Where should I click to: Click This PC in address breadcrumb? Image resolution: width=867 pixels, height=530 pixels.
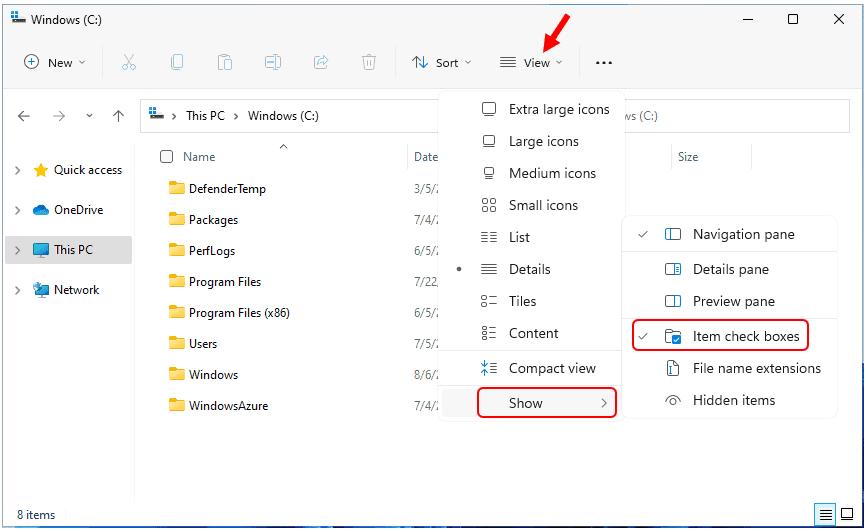pyautogui.click(x=205, y=116)
